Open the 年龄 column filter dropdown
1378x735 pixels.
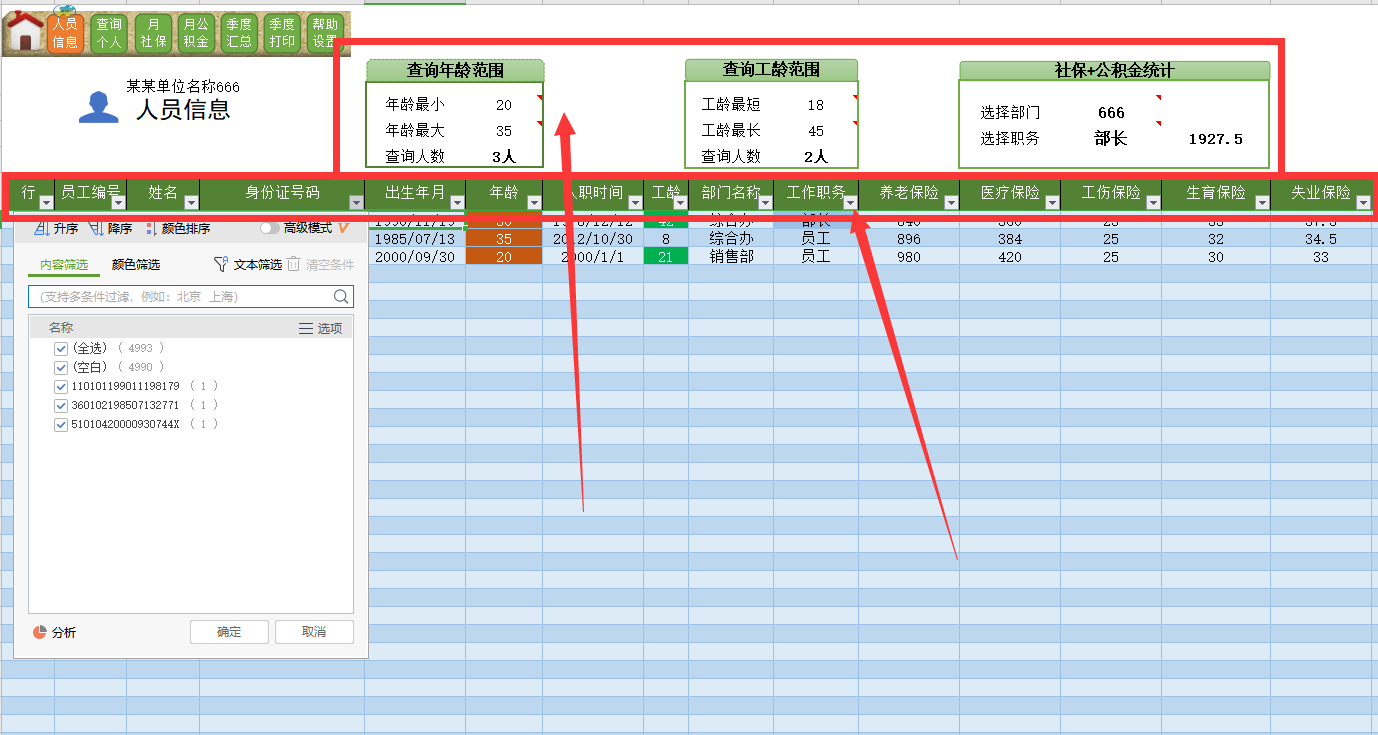(533, 202)
